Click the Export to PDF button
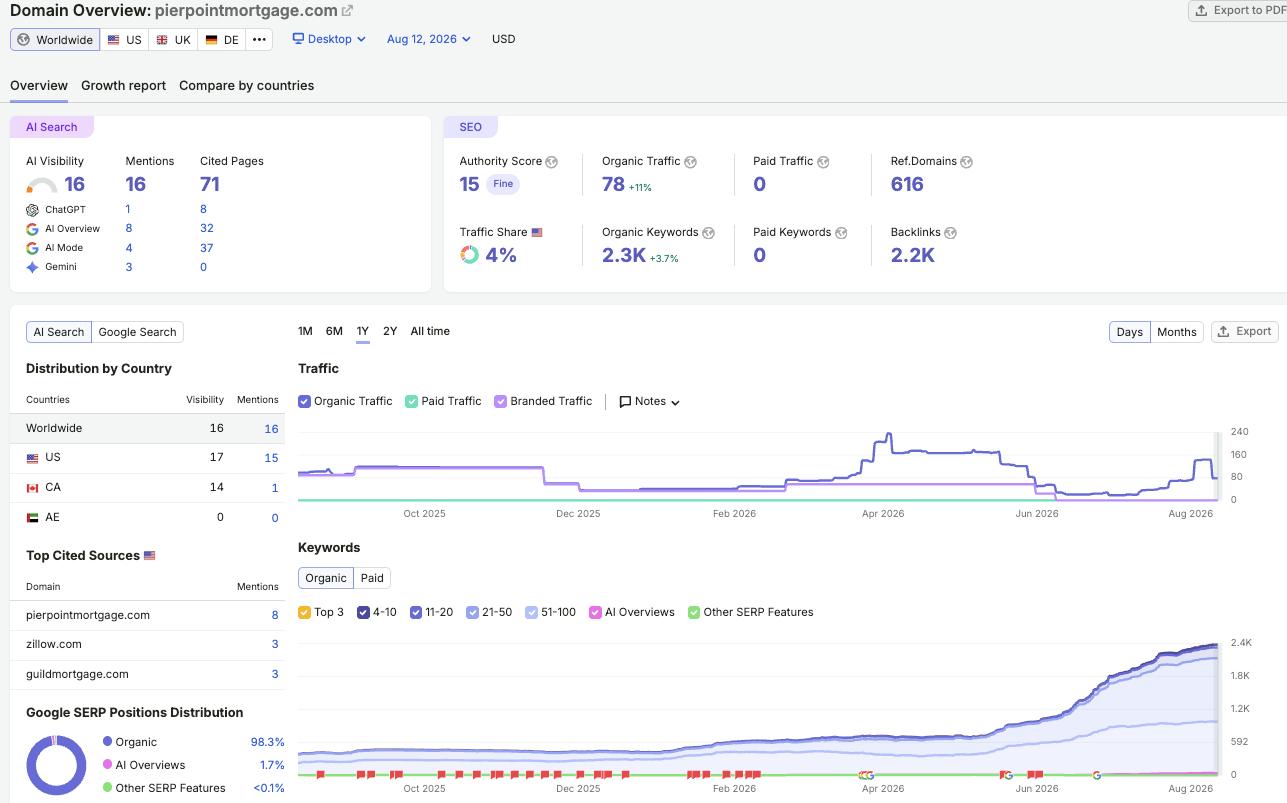The width and height of the screenshot is (1287, 803). pyautogui.click(x=1238, y=10)
